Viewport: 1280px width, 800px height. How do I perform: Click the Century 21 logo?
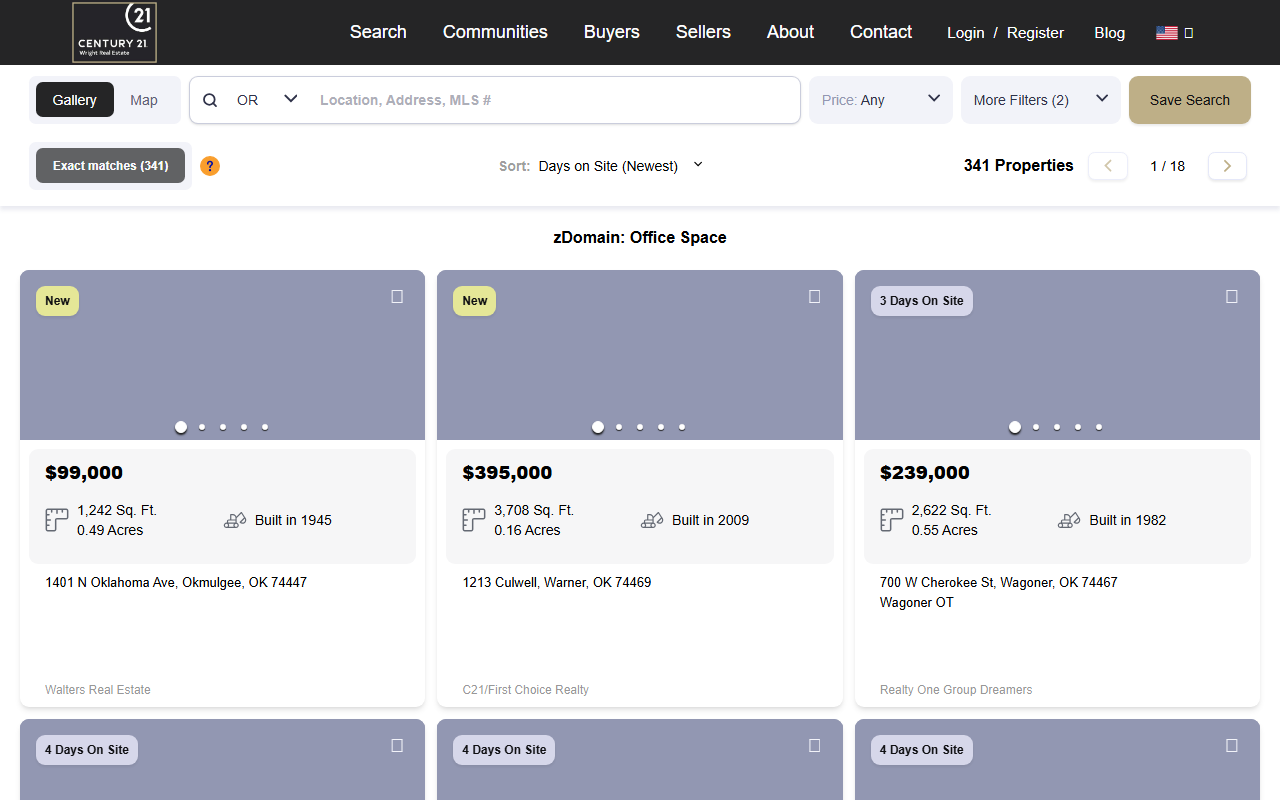coord(114,32)
